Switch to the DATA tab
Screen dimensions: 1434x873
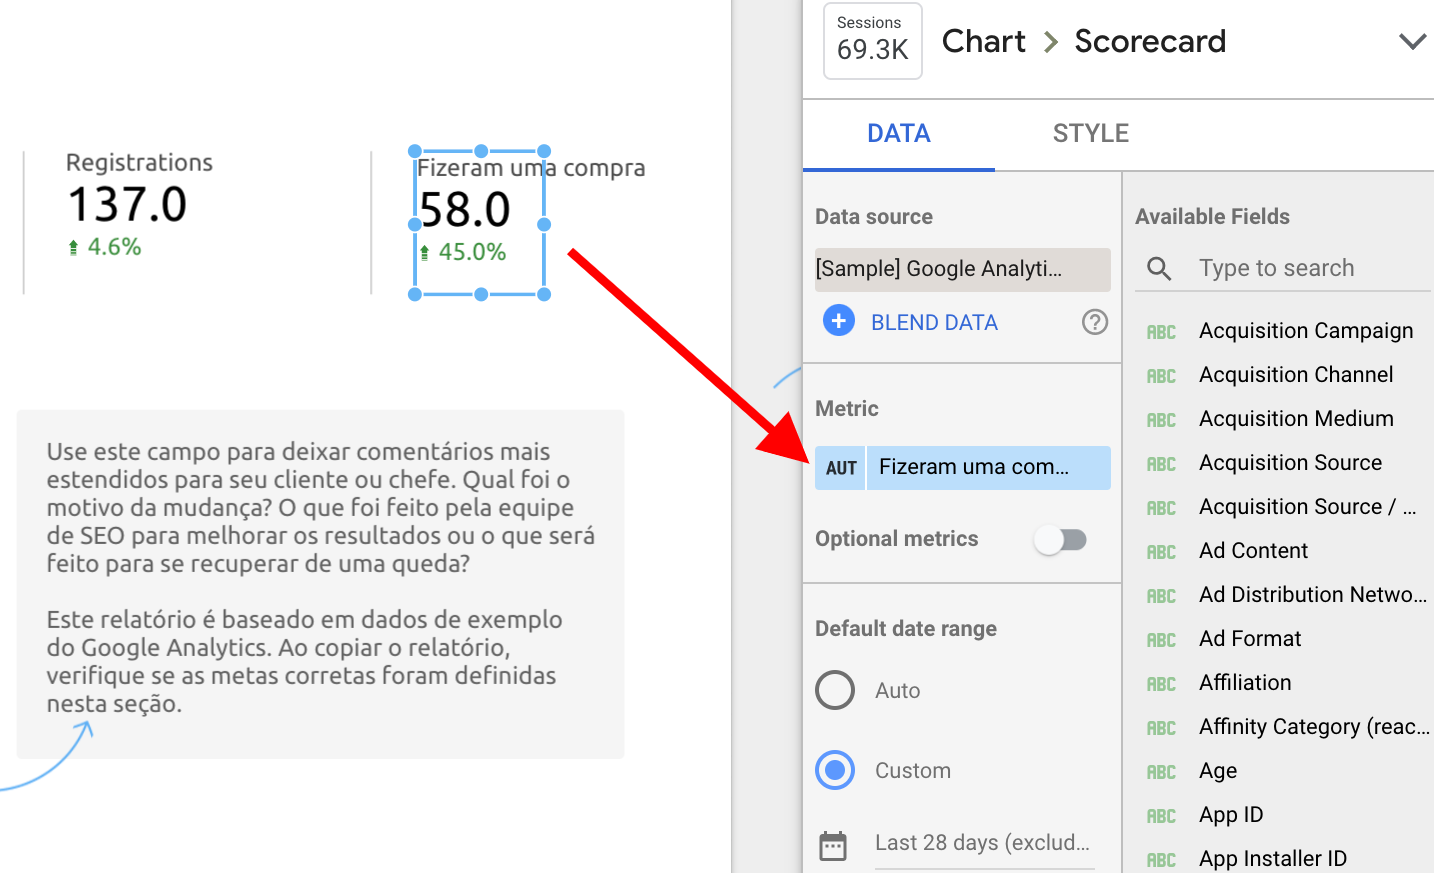tap(897, 132)
